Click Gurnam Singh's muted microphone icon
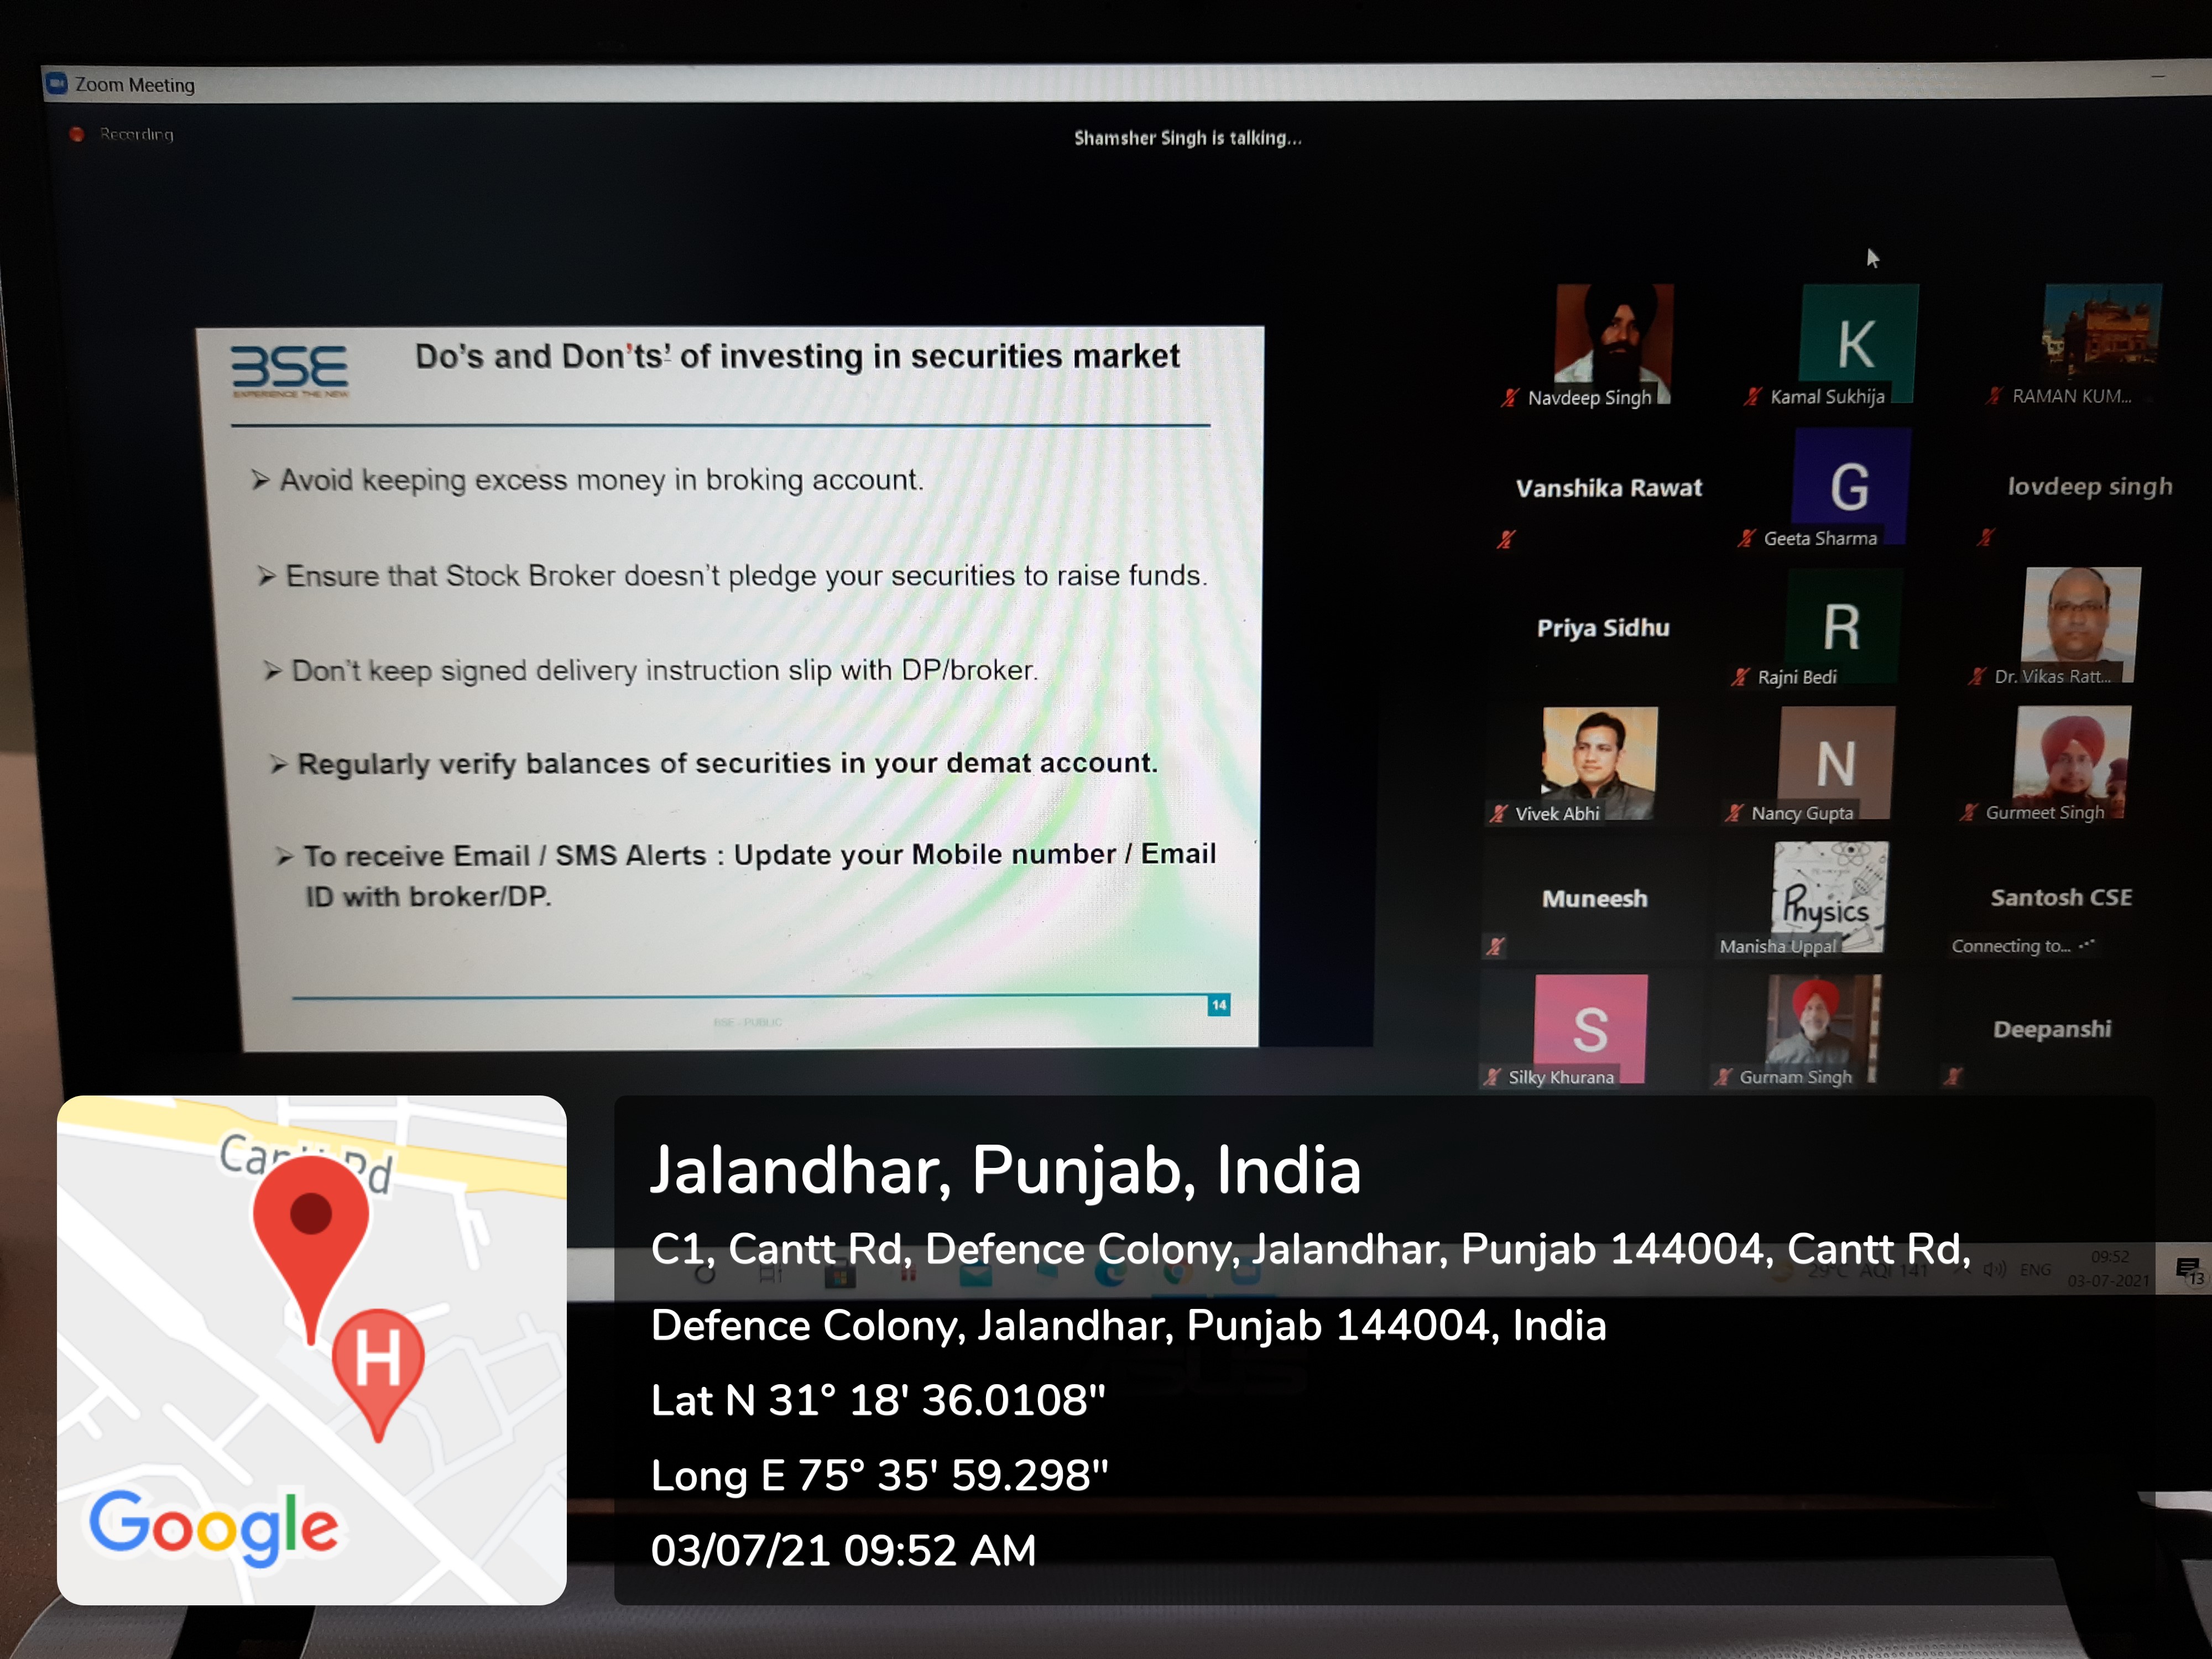Image resolution: width=2212 pixels, height=1659 pixels. [1723, 1077]
